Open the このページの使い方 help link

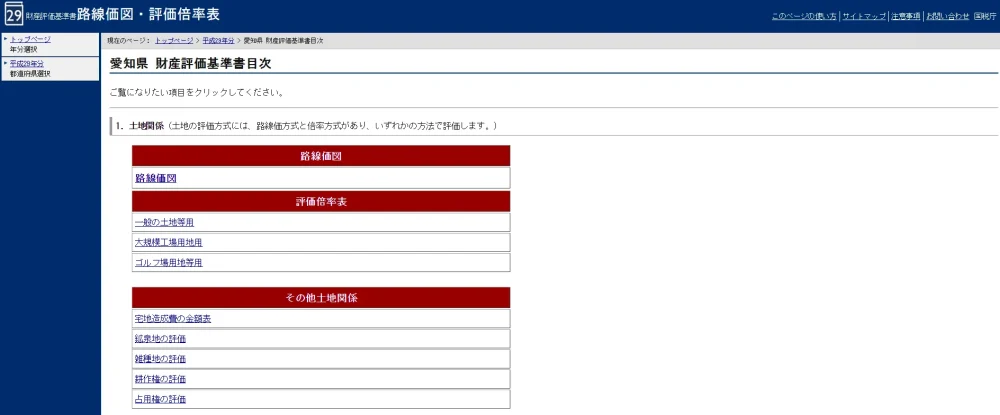pos(804,17)
